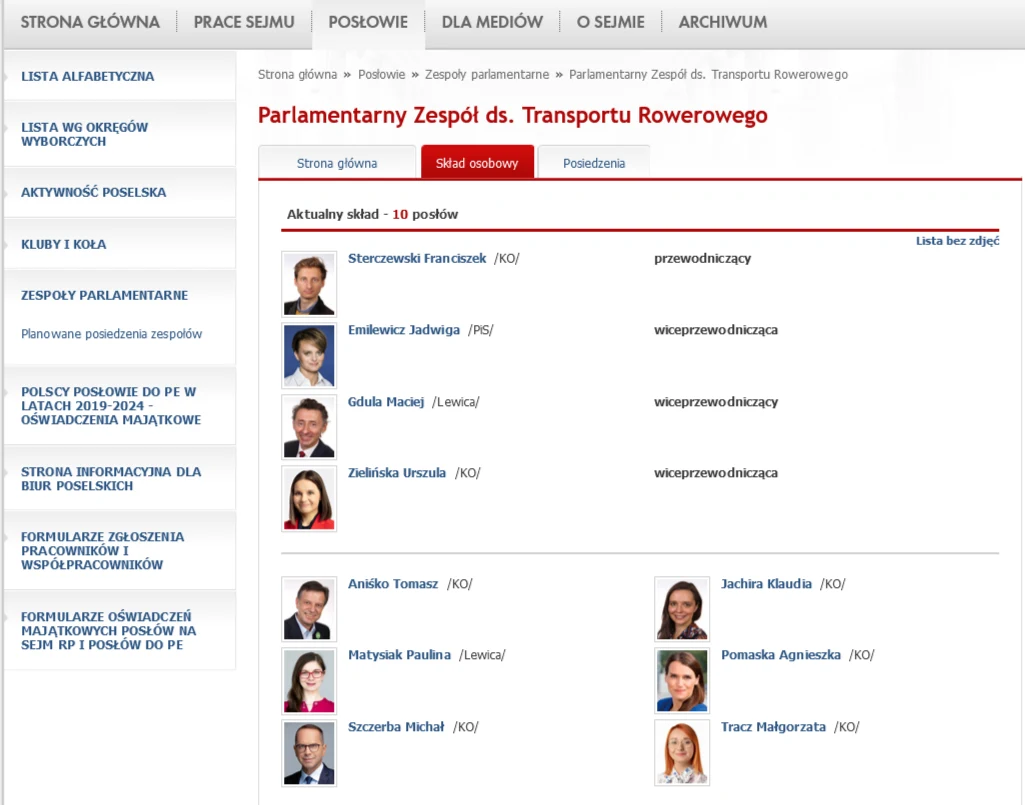Viewport: 1025px width, 805px height.
Task: Click the Lista bez zdjęć link
Action: (x=957, y=241)
